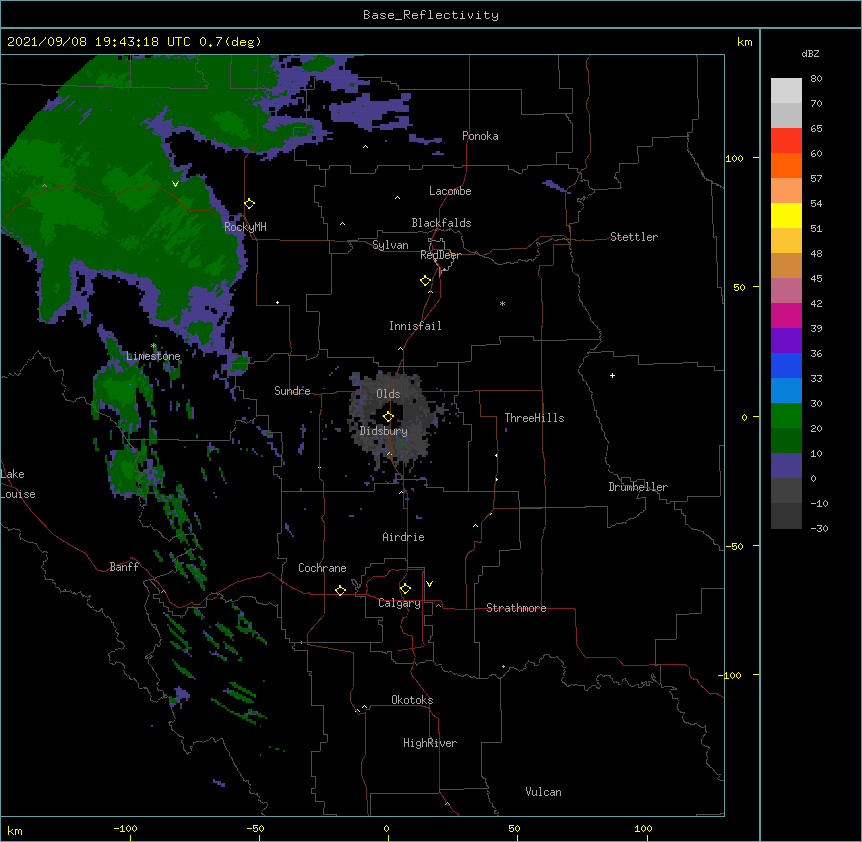
Task: Click the Cochrane label
Action: click(x=322, y=568)
